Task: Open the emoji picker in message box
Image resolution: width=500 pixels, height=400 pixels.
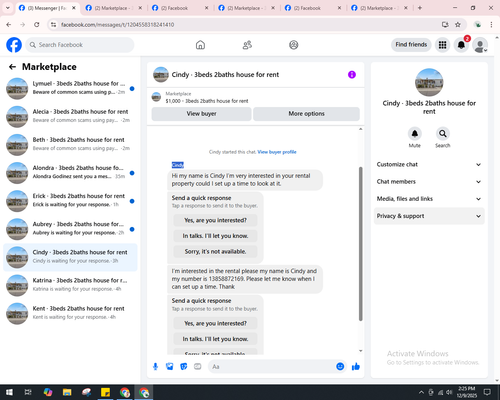Action: click(x=340, y=367)
